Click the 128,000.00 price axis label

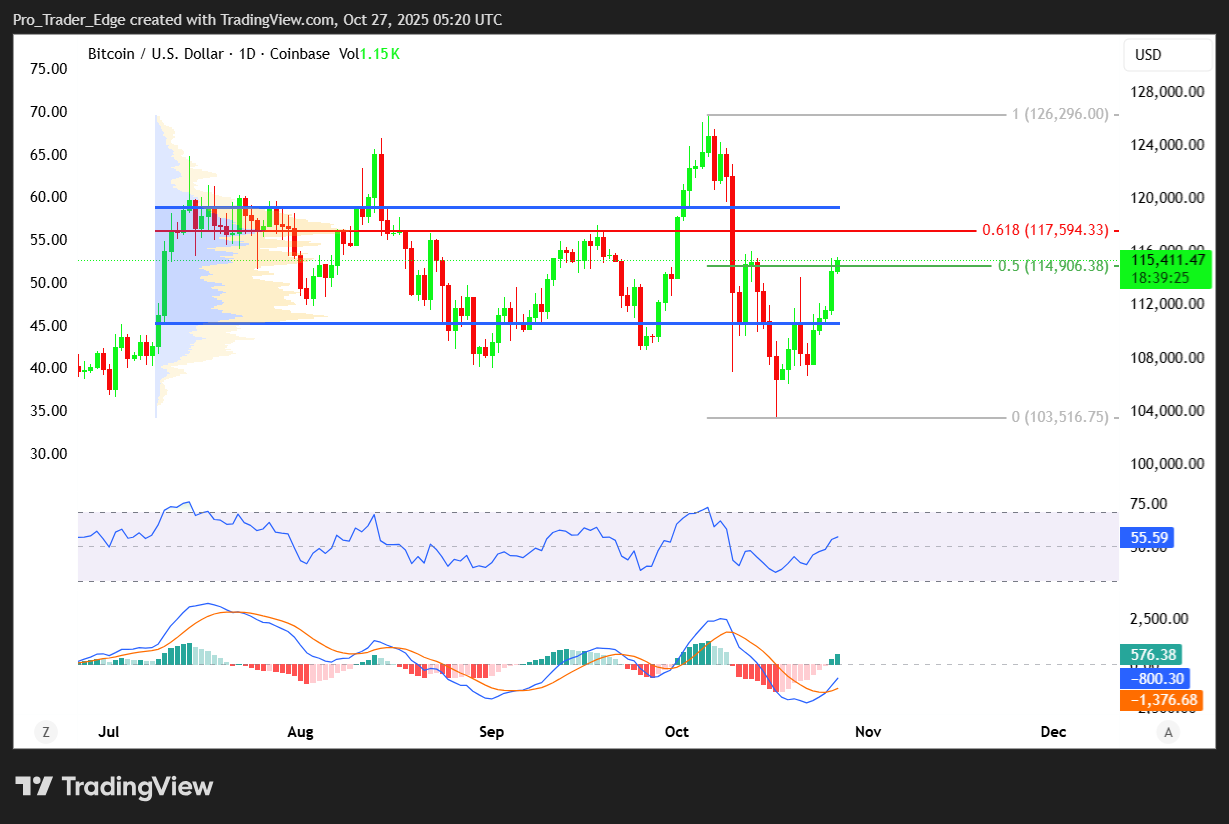coord(1166,93)
